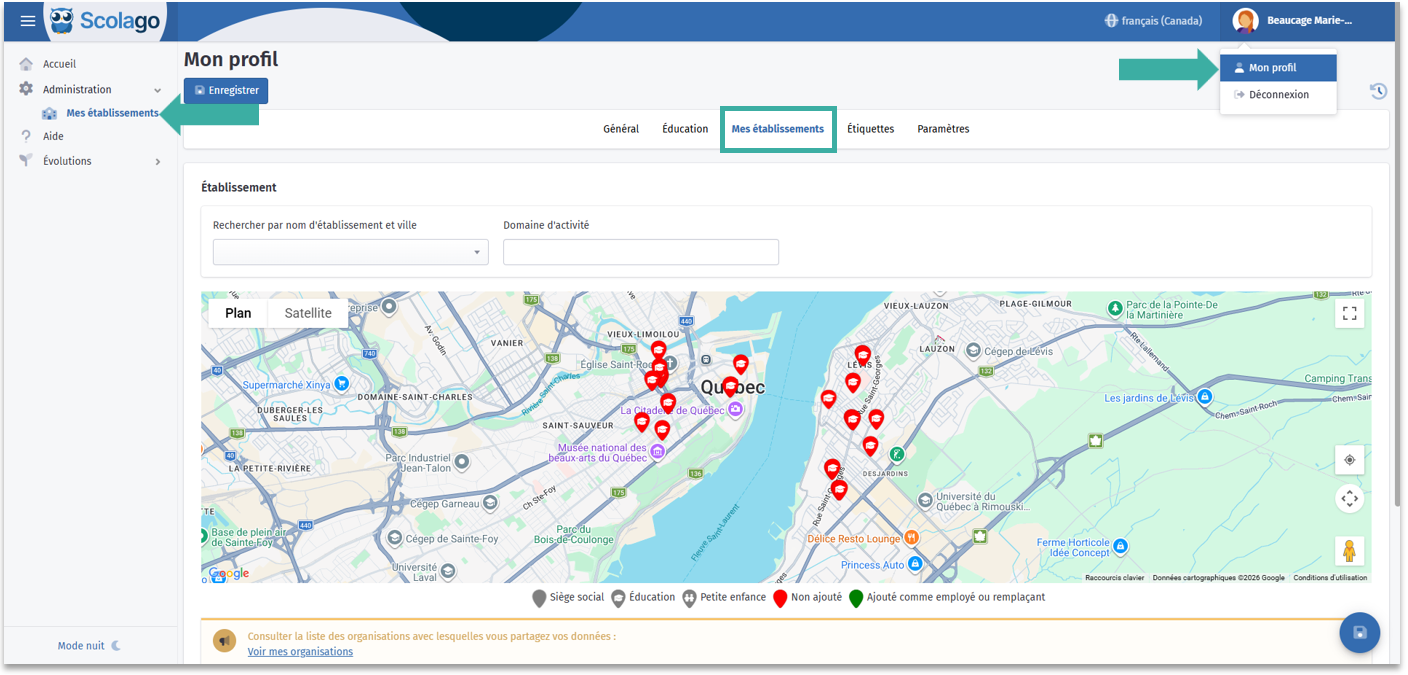
Task: Open Aide in sidebar
Action: pyautogui.click(x=53, y=137)
